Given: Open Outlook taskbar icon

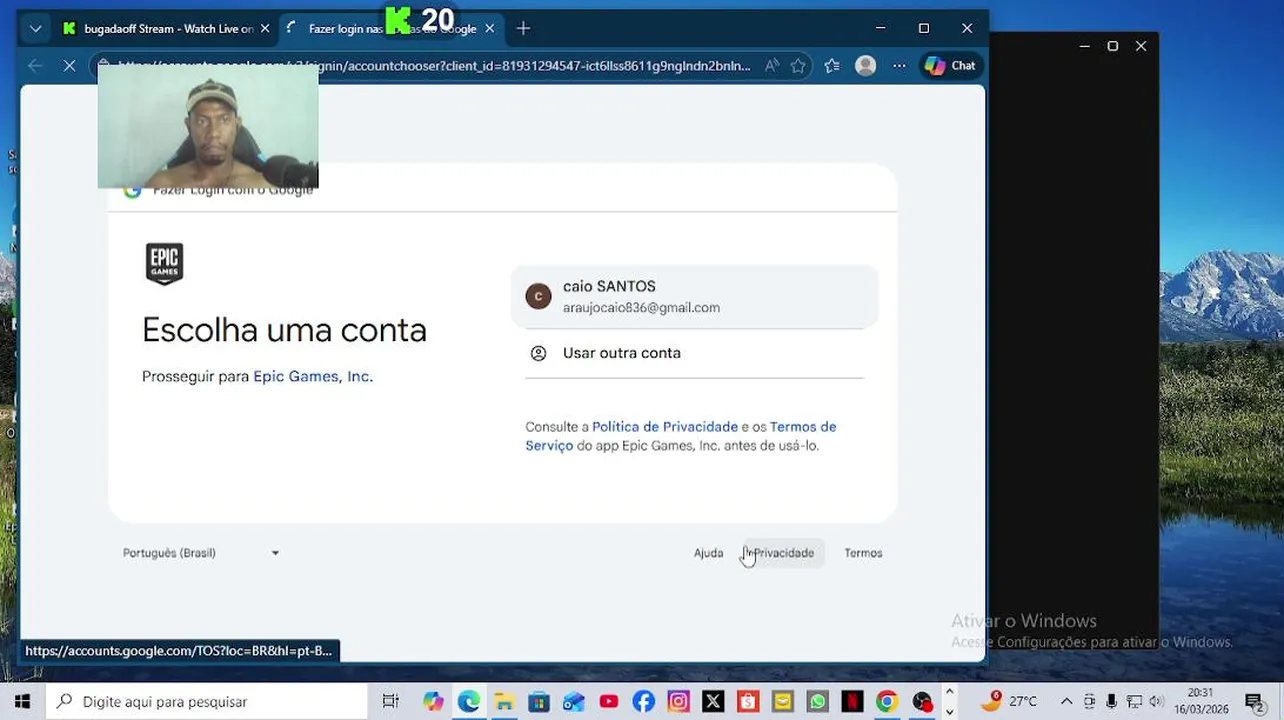Looking at the screenshot, I should click(573, 702).
